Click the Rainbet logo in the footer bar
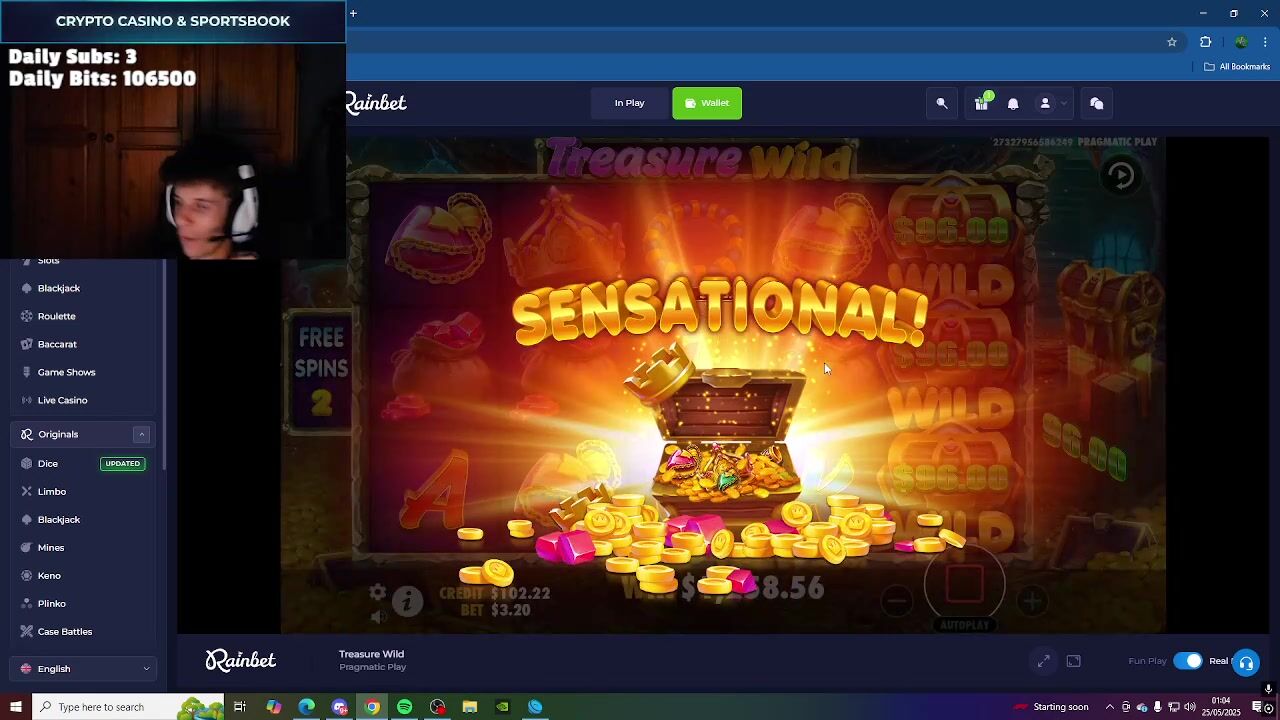 tap(240, 660)
